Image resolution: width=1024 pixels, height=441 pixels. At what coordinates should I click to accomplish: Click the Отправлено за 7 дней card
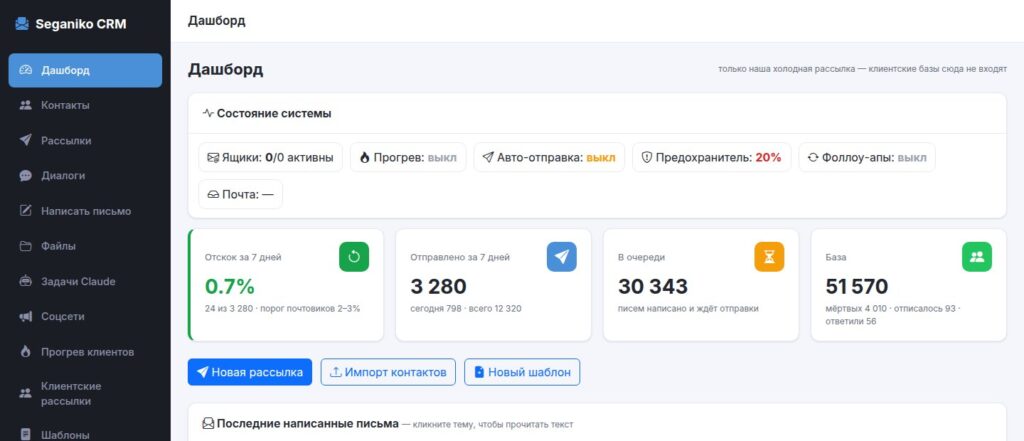tap(493, 285)
